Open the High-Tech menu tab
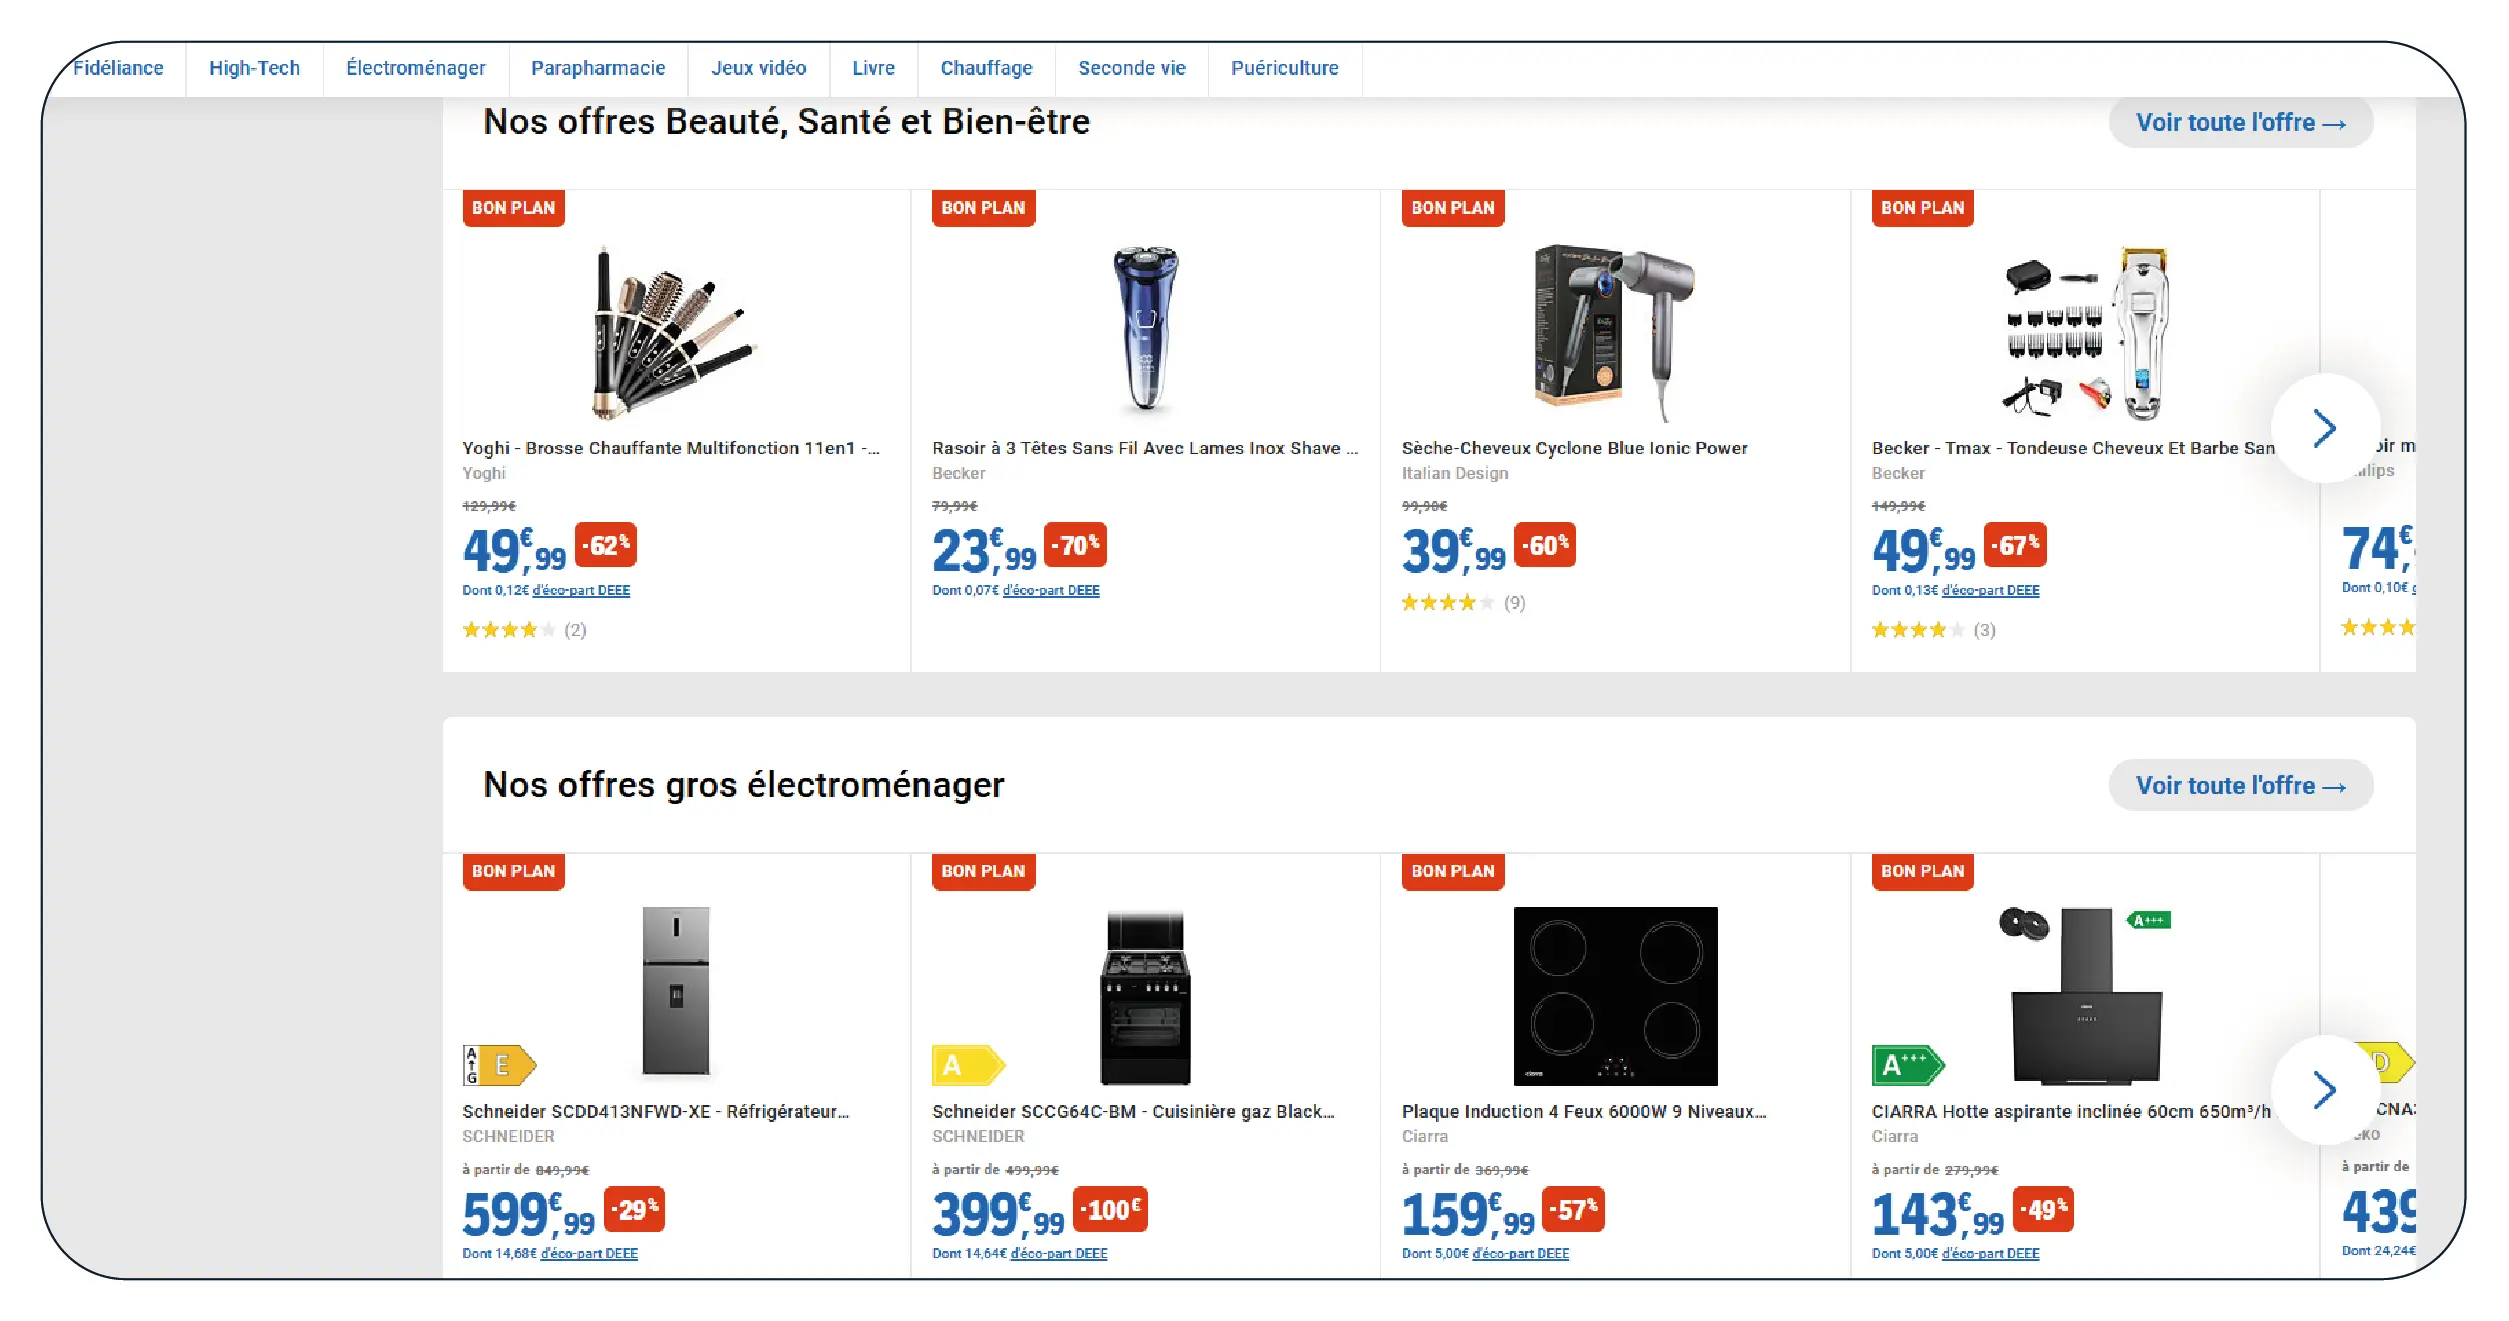2509x1321 pixels. [x=254, y=68]
